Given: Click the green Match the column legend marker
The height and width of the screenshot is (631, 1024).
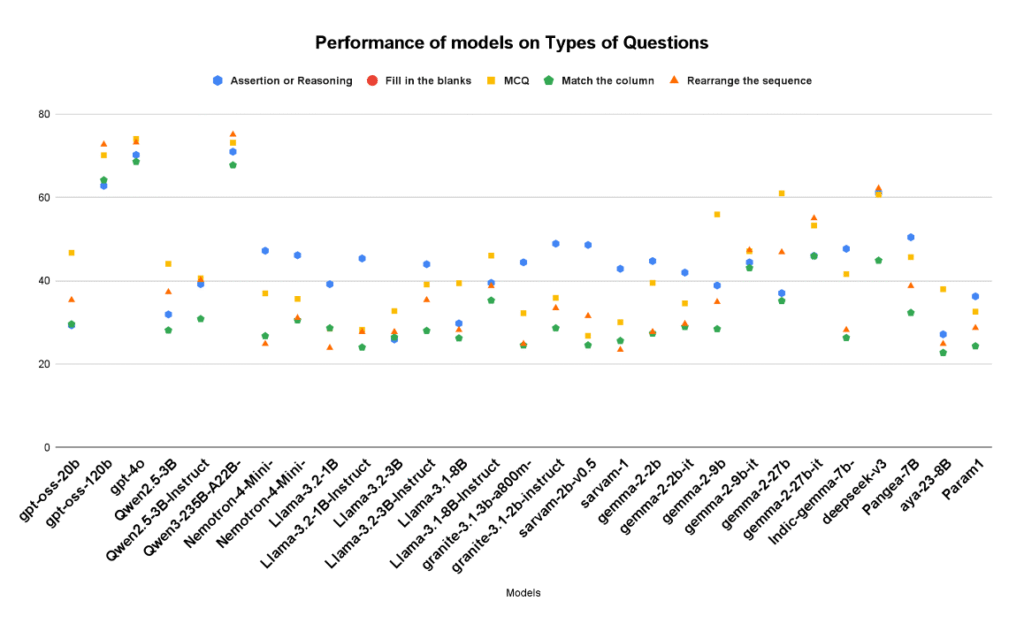Looking at the screenshot, I should pyautogui.click(x=549, y=81).
